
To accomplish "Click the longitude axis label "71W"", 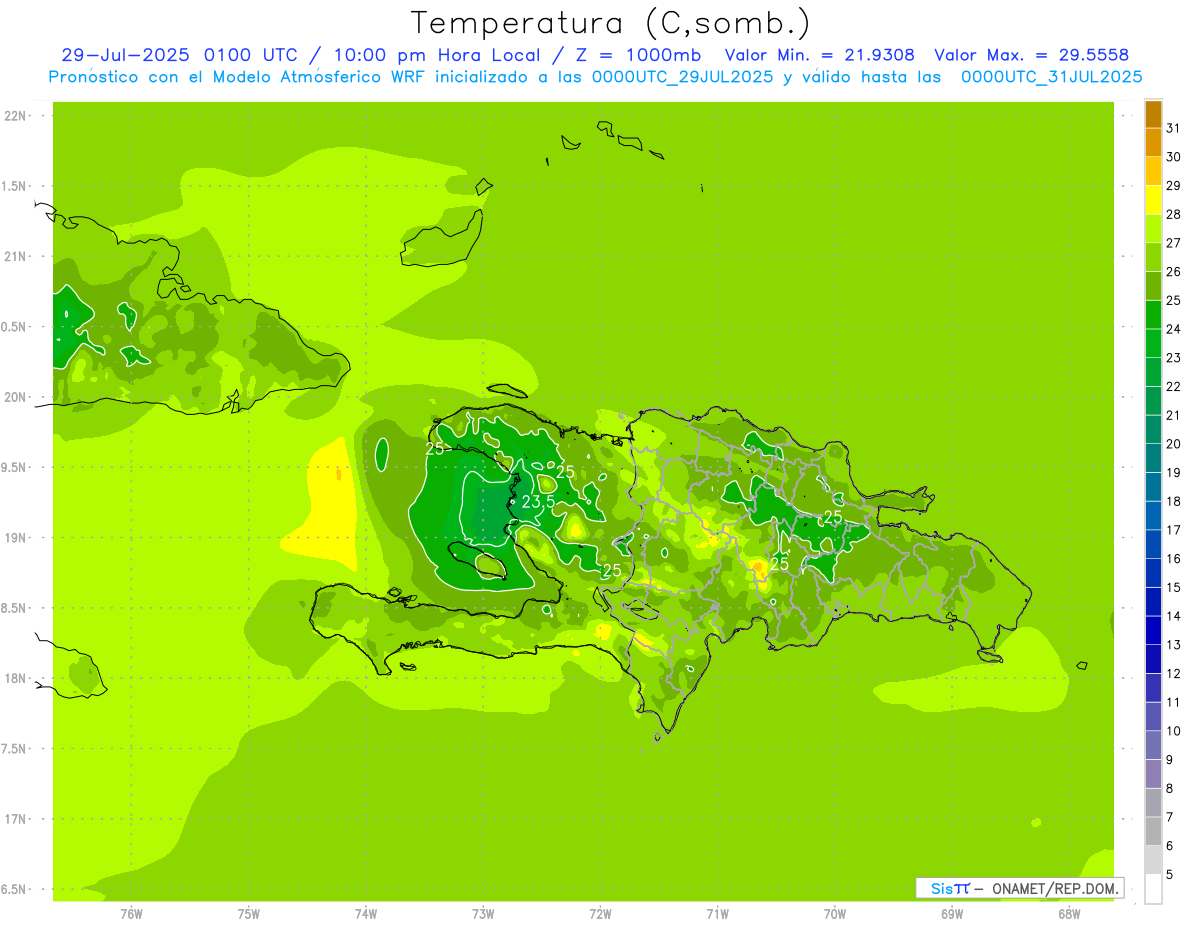I will click(x=717, y=913).
